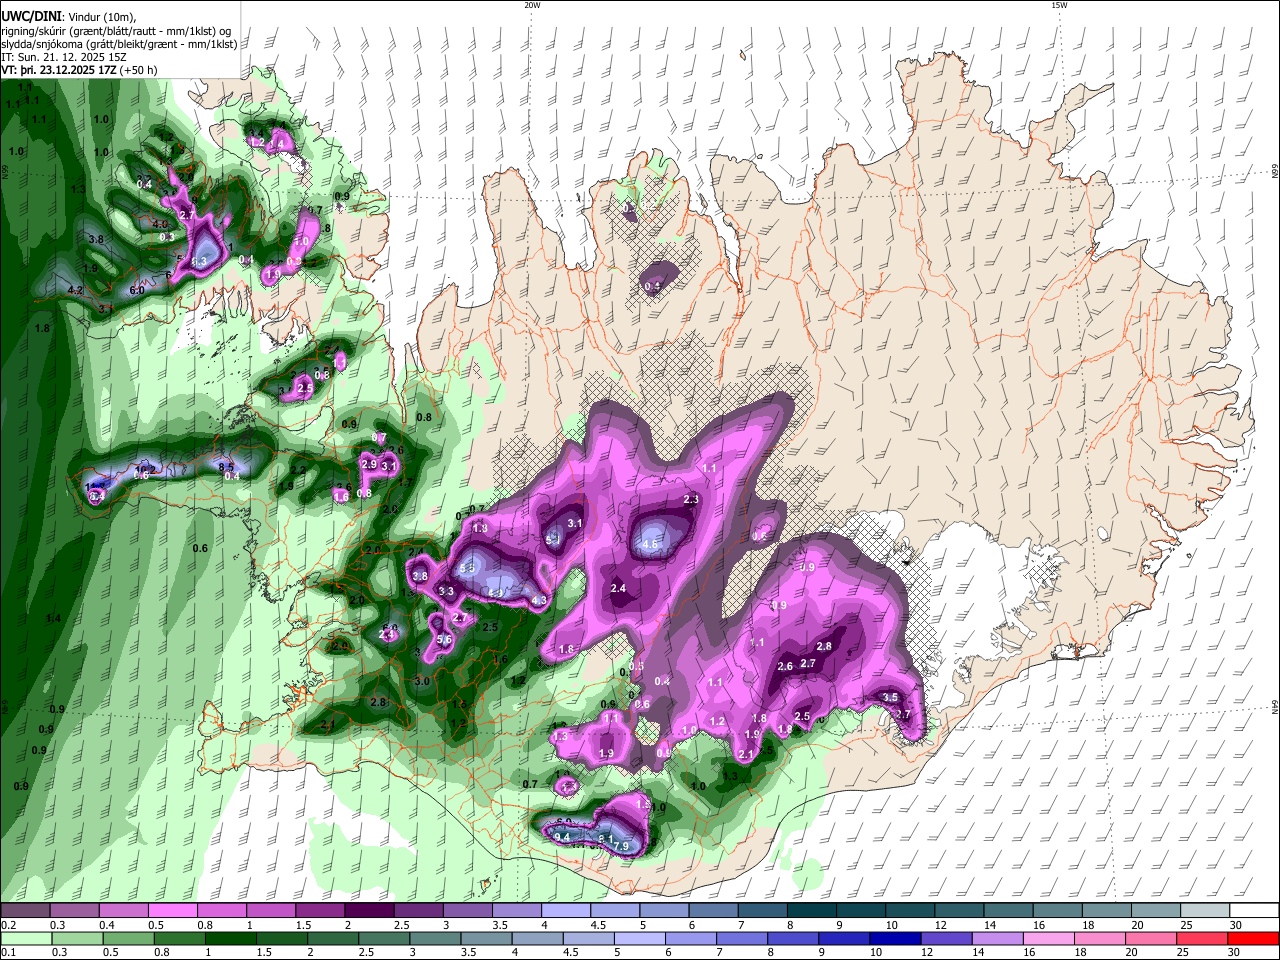Click the '8.5' precipitation value on the map
This screenshot has width=1280, height=960.
[226, 467]
